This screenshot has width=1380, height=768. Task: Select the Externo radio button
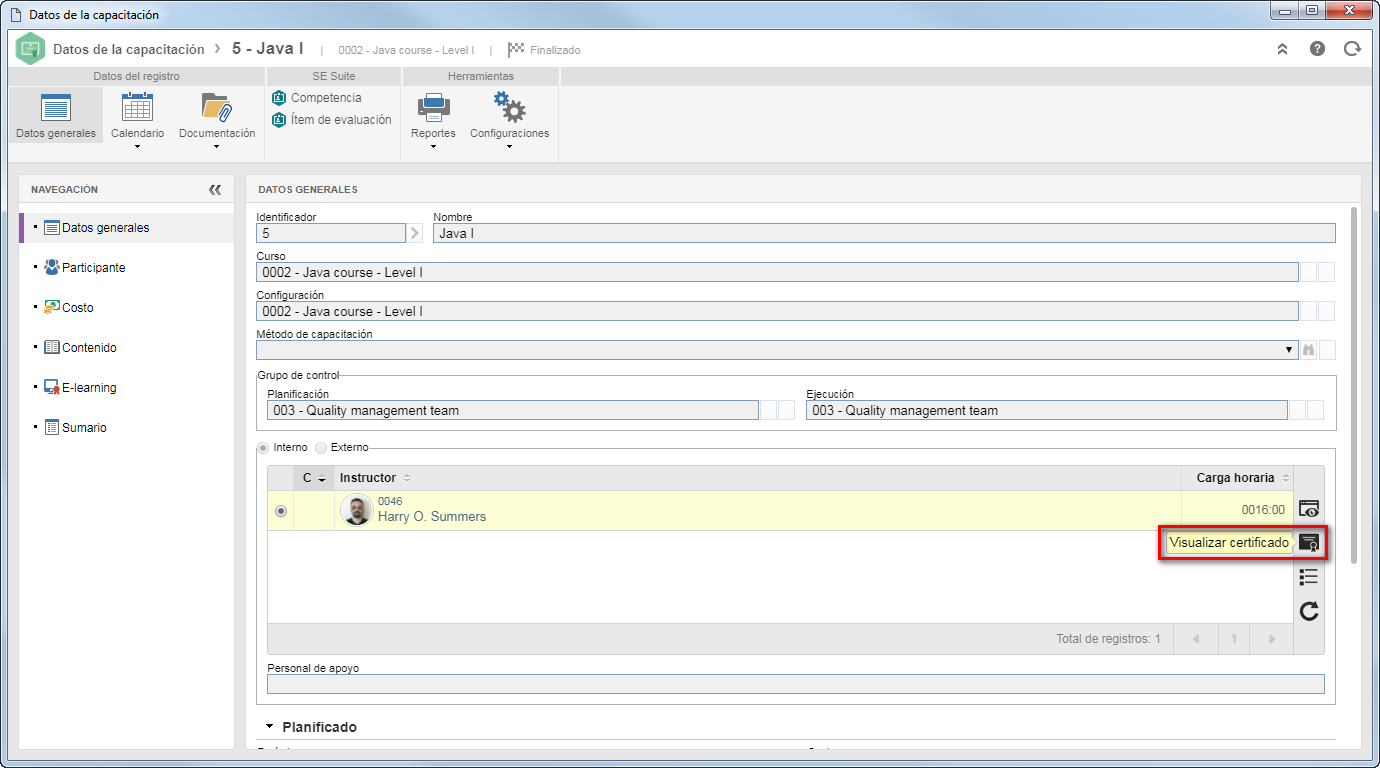(321, 448)
